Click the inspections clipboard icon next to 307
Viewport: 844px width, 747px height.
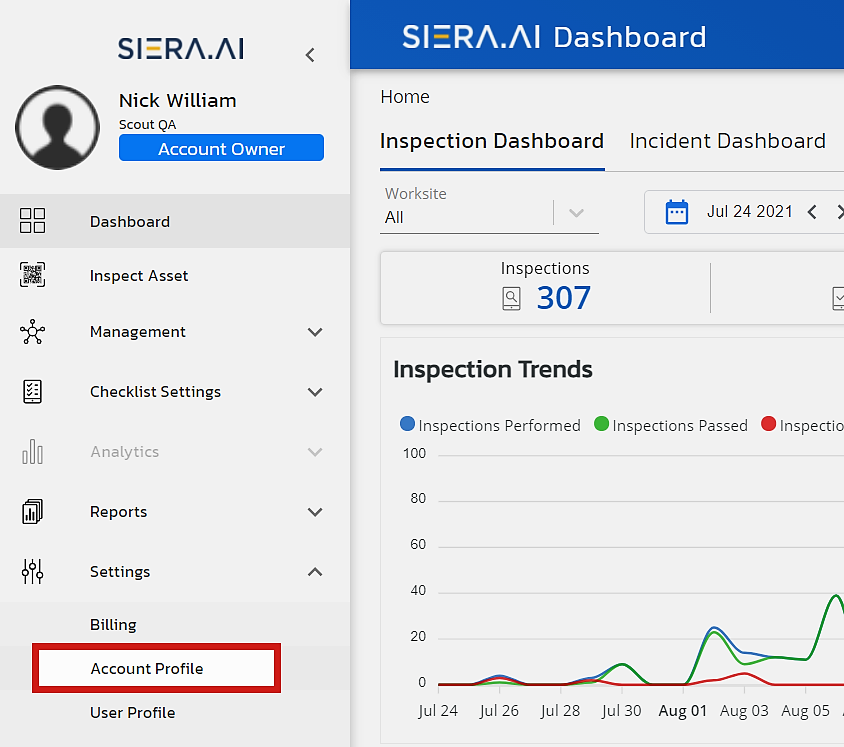pos(511,297)
